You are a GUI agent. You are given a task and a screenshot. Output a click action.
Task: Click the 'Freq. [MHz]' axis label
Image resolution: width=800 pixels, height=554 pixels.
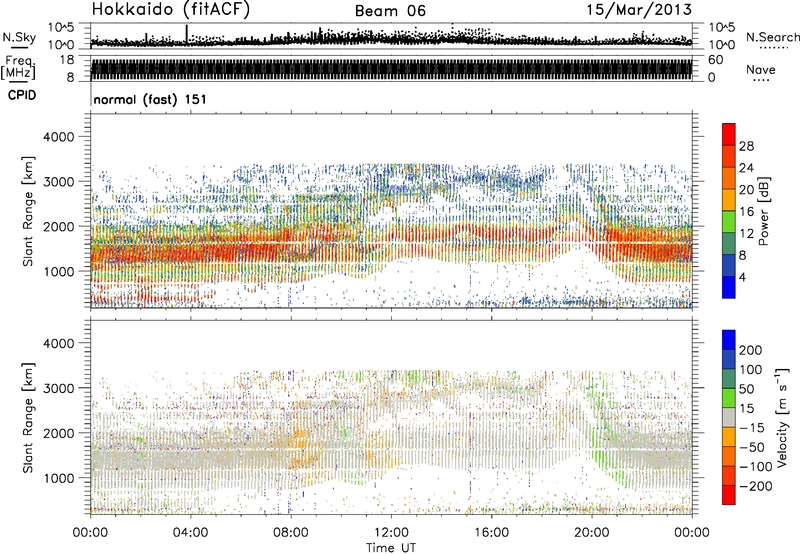pos(18,67)
